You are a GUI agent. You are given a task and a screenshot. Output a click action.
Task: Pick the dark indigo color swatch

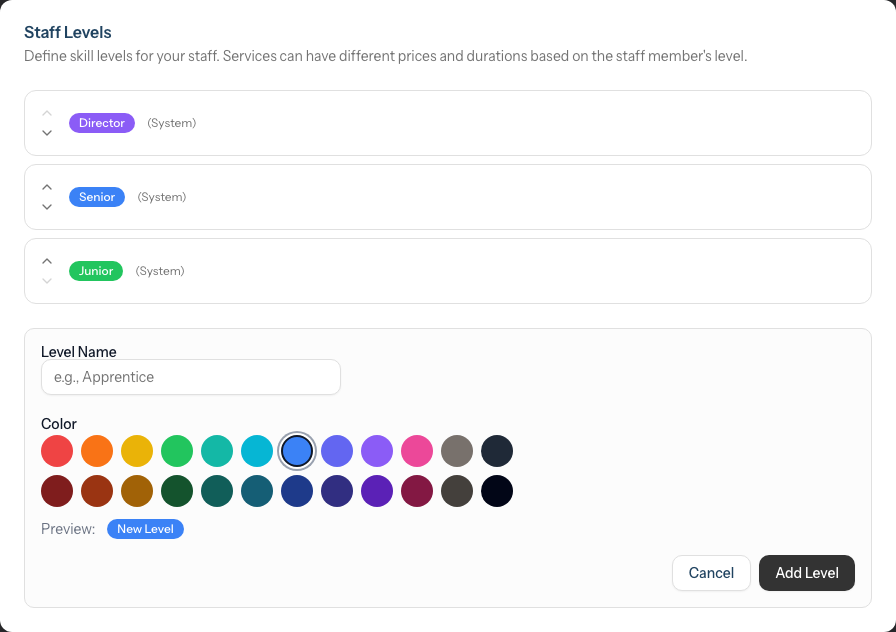(337, 491)
